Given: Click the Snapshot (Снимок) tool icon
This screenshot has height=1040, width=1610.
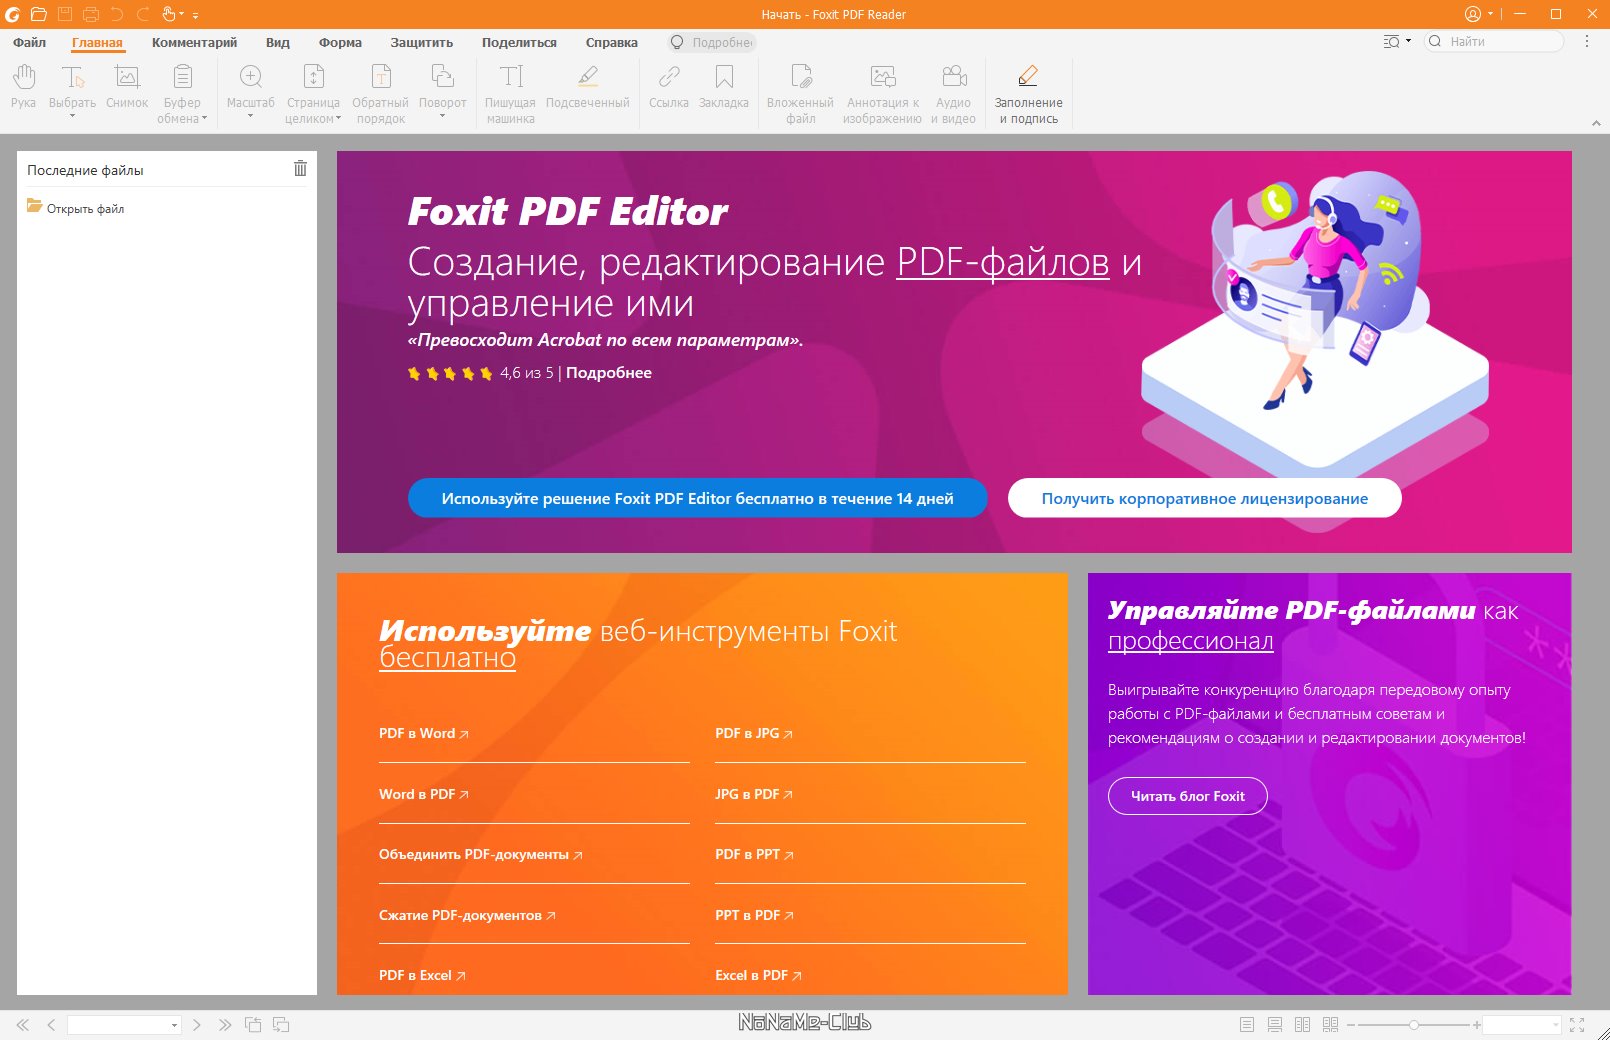Looking at the screenshot, I should [127, 77].
